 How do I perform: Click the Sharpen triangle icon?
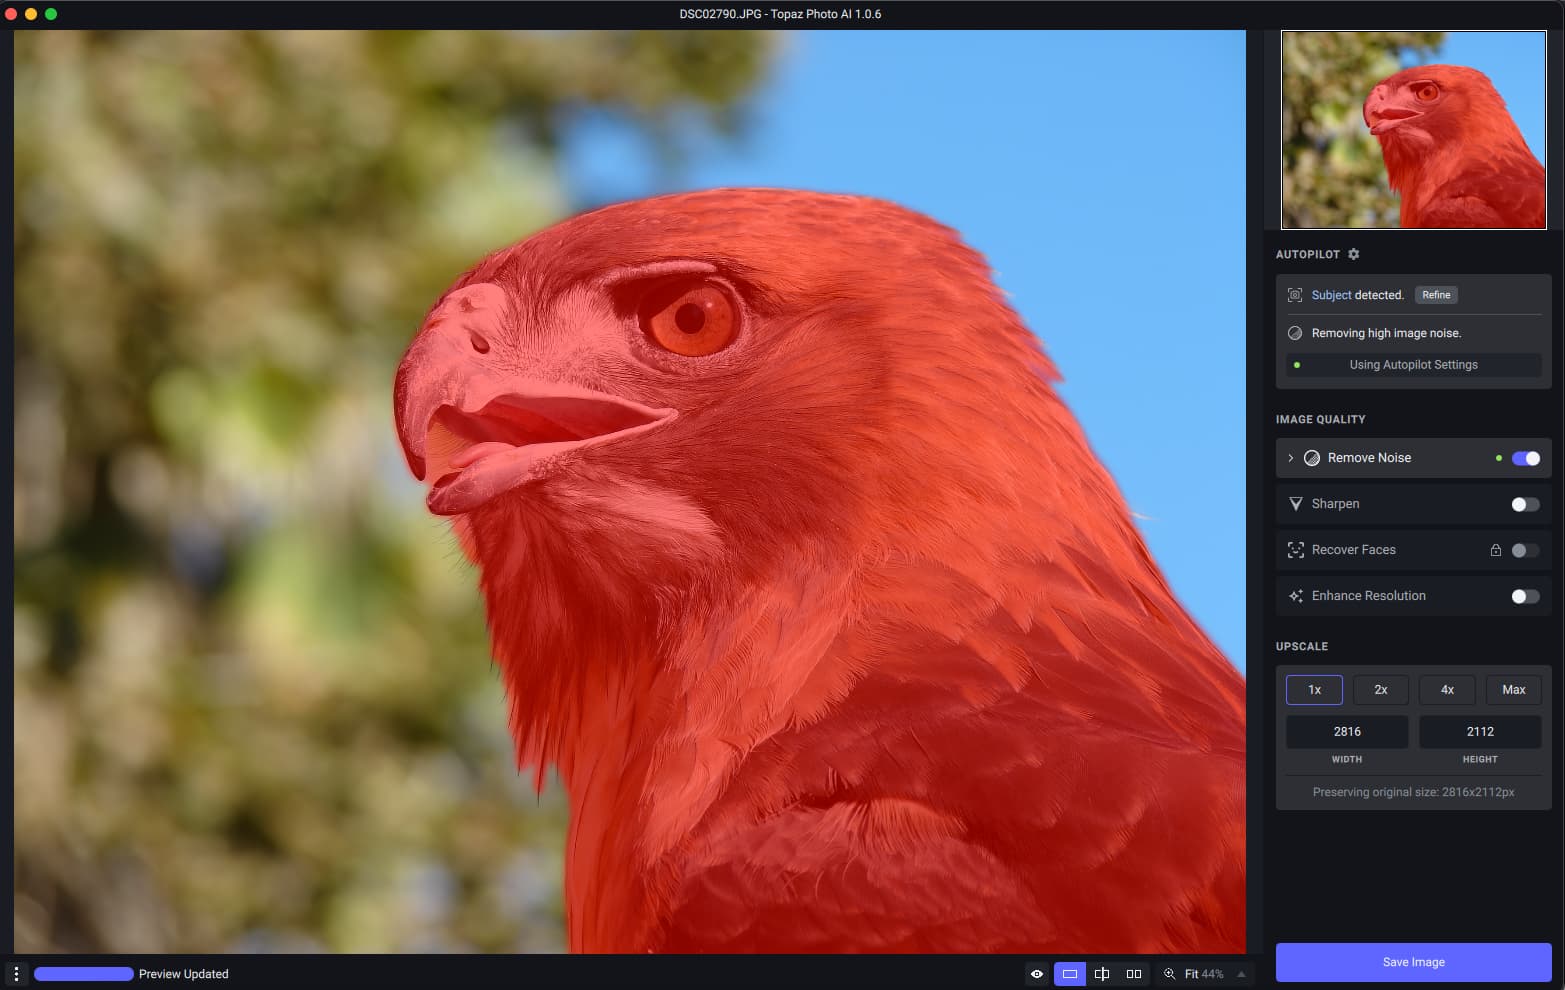1295,504
